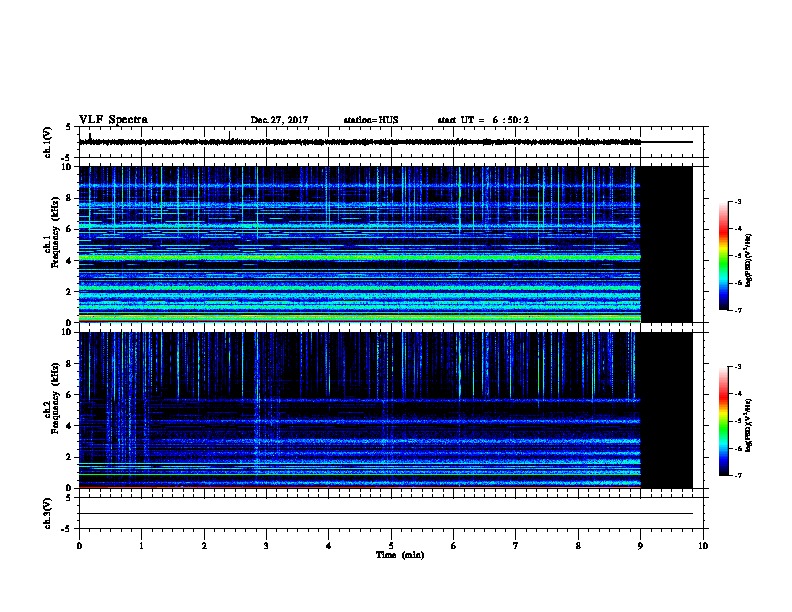Click the "-5" tick on the ch.3(V) axis

tap(67, 529)
